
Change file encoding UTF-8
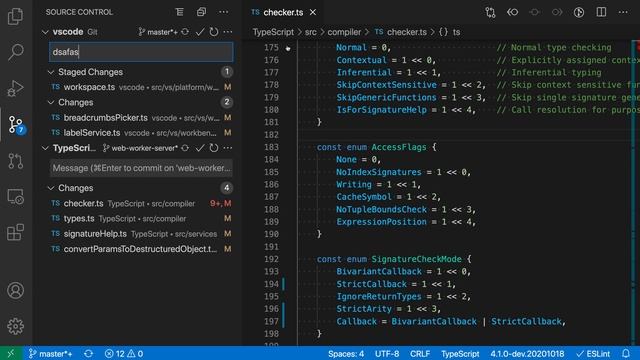(387, 353)
